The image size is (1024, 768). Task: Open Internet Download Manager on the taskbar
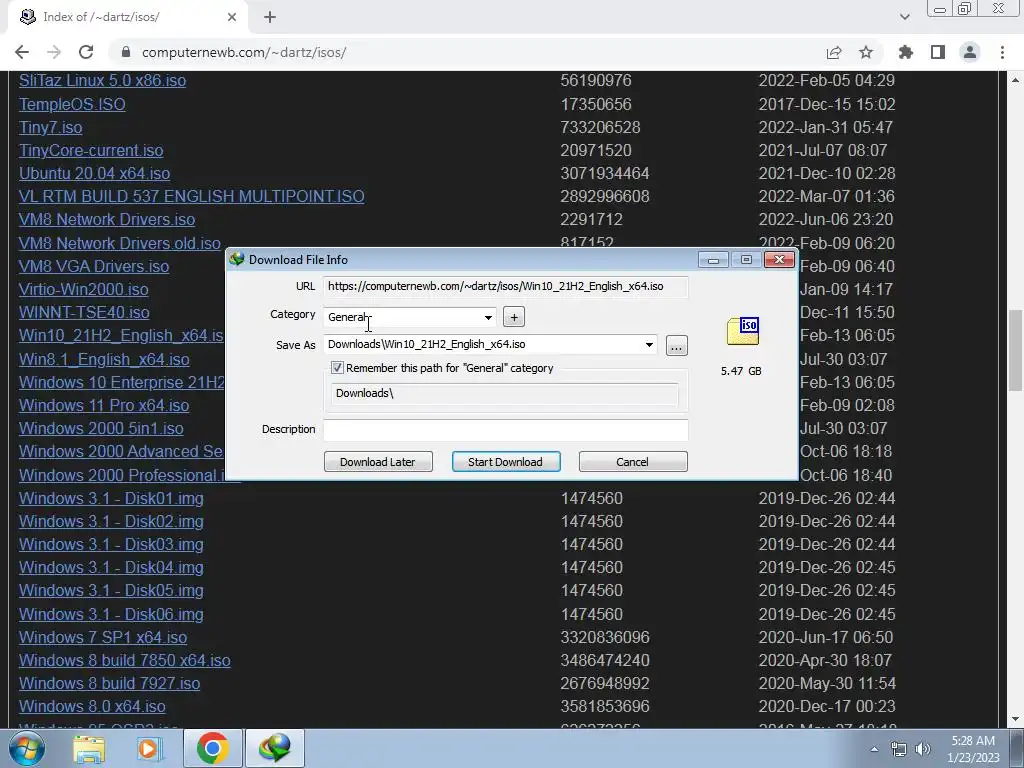click(x=274, y=748)
